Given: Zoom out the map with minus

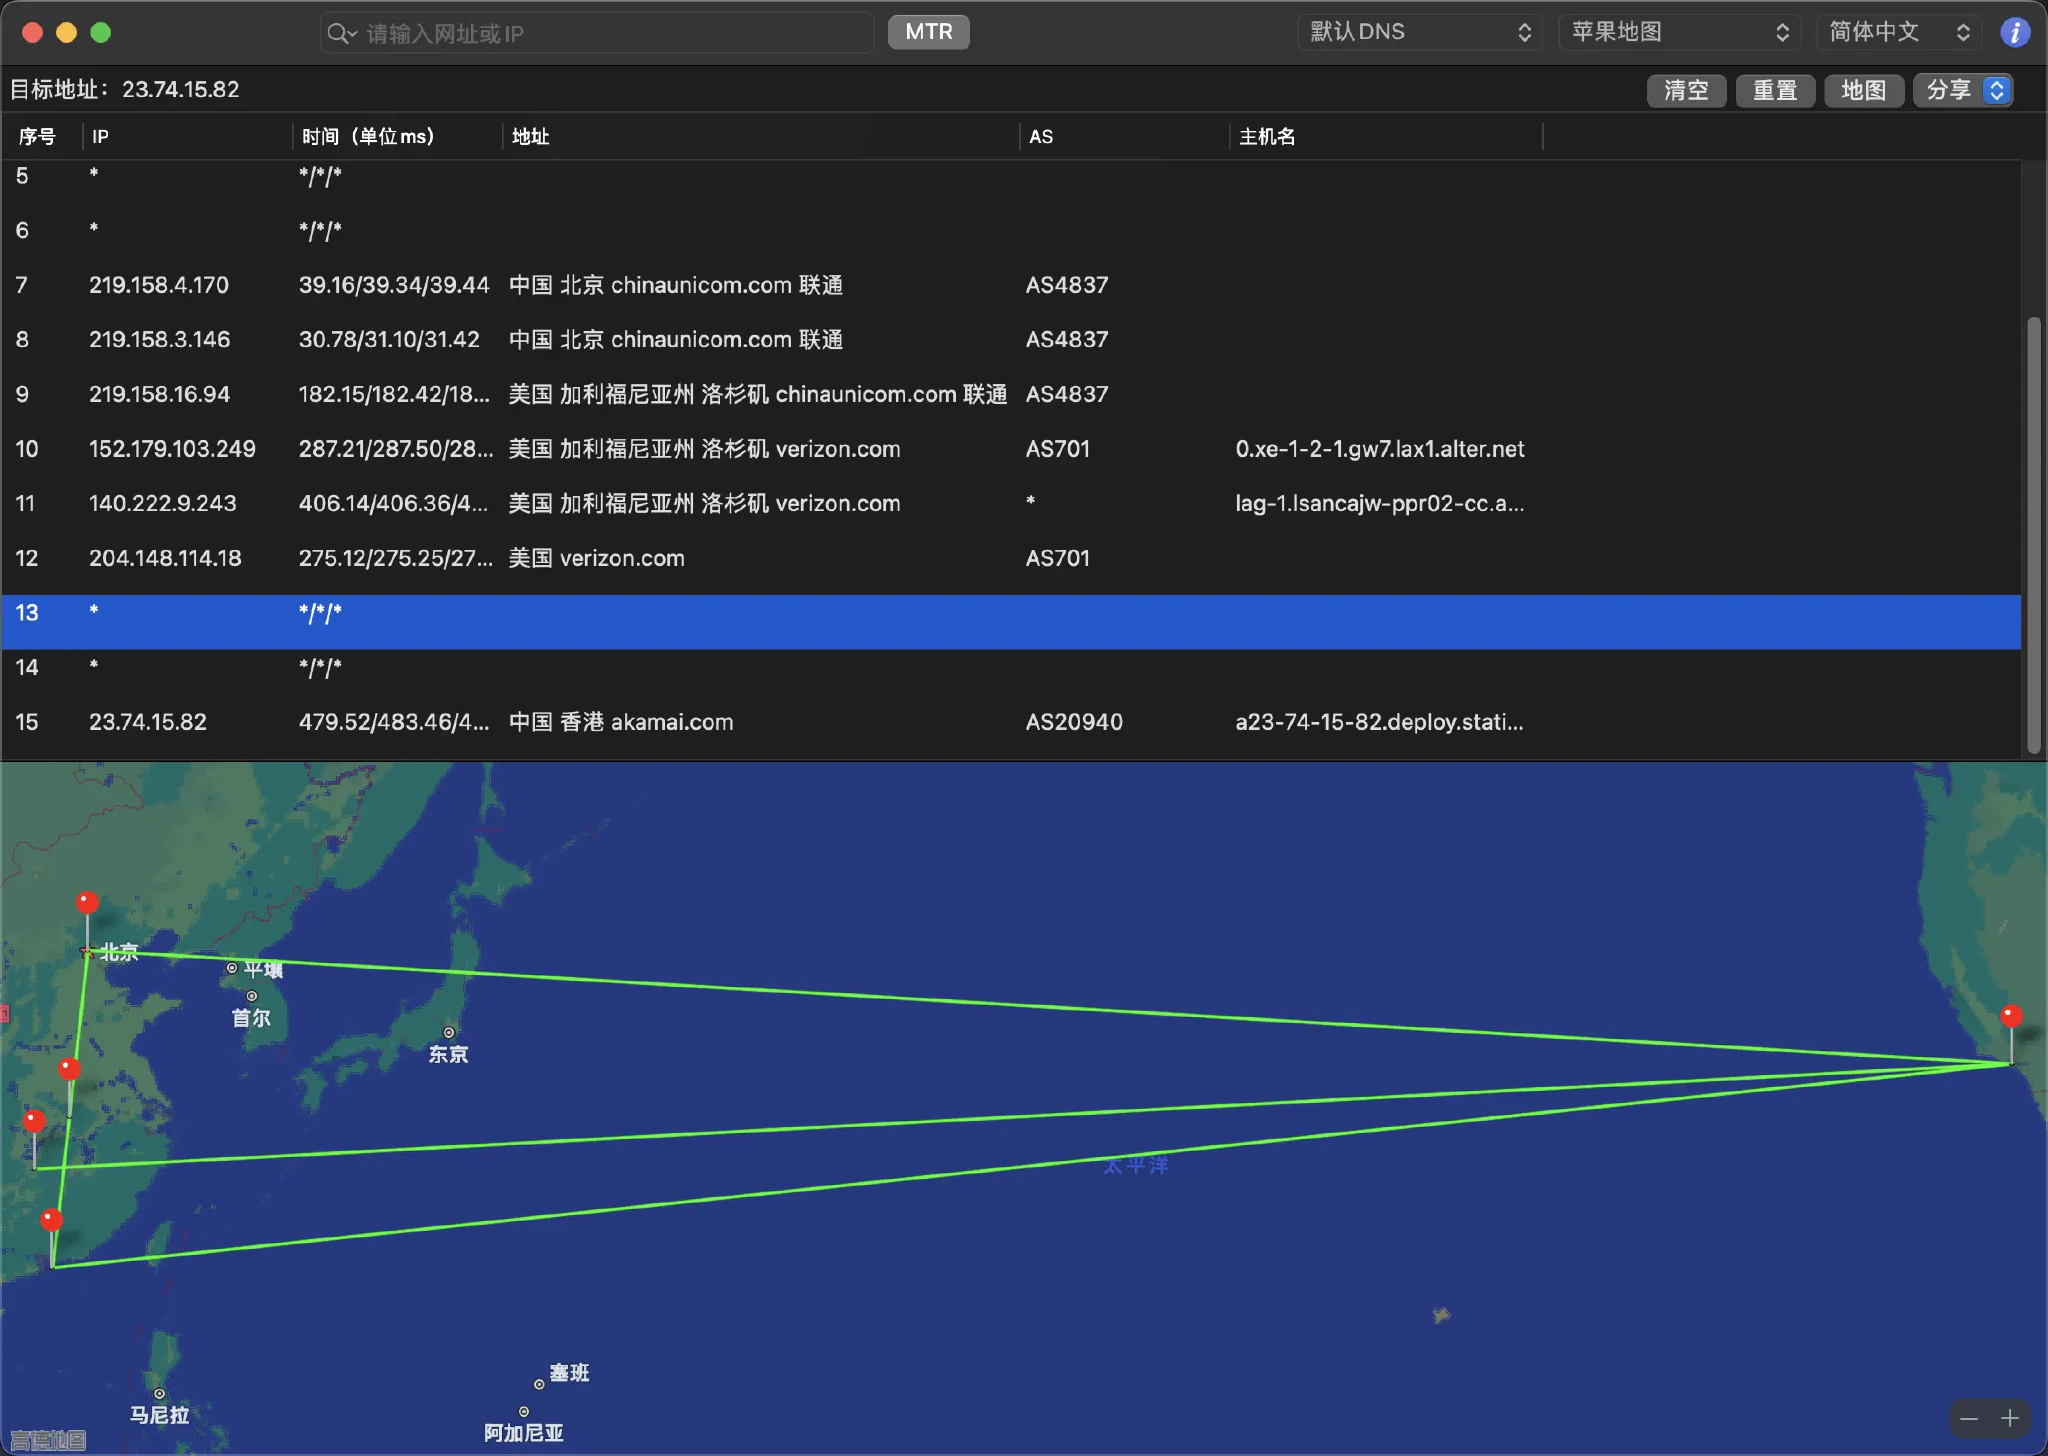Looking at the screenshot, I should tap(1969, 1418).
